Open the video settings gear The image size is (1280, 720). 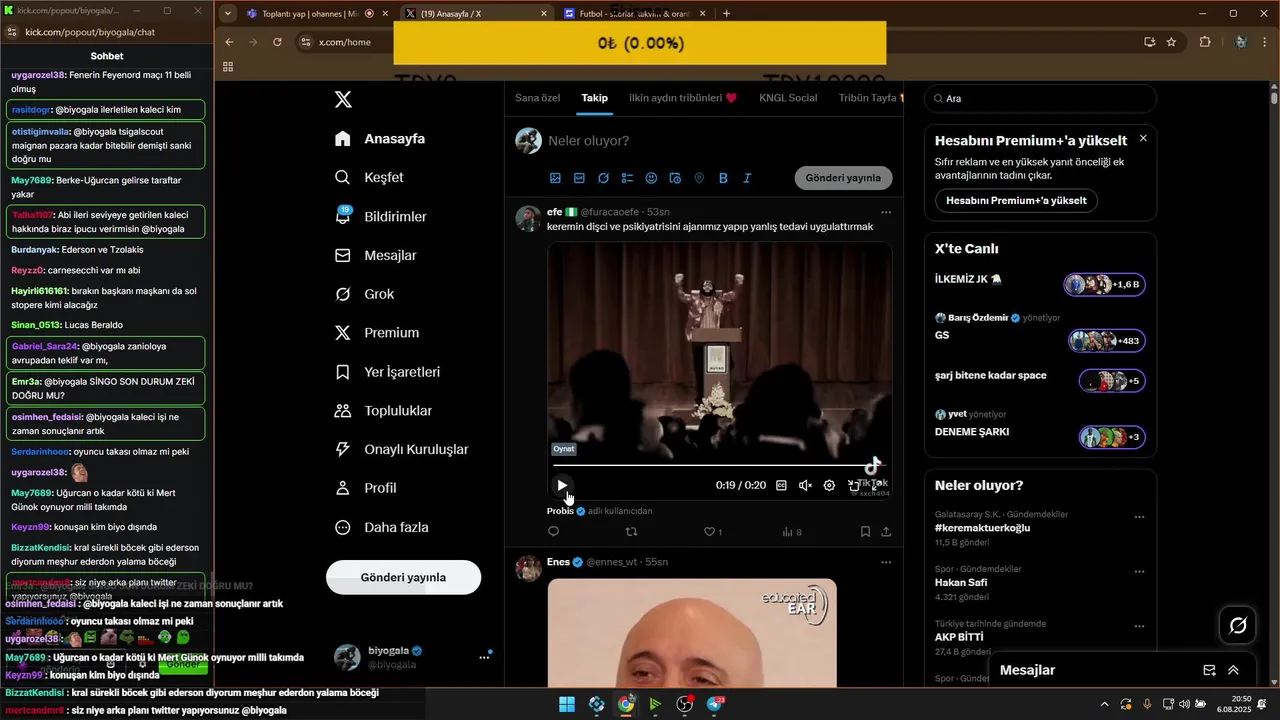[x=829, y=485]
